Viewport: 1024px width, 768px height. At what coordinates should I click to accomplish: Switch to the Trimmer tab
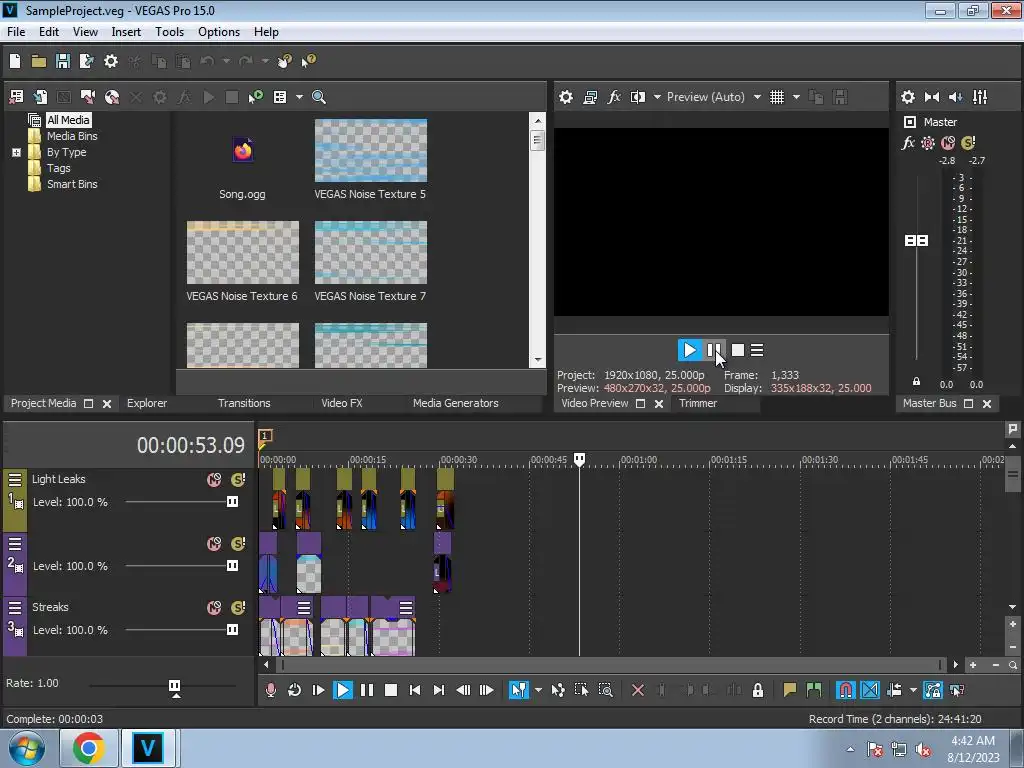[697, 403]
